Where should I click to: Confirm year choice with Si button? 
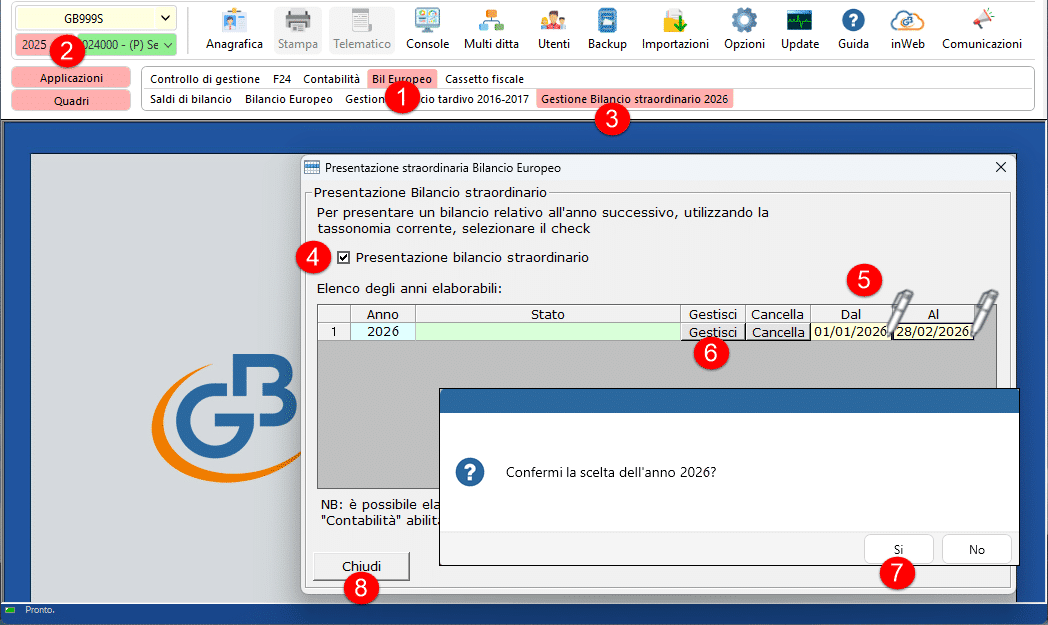click(x=898, y=549)
